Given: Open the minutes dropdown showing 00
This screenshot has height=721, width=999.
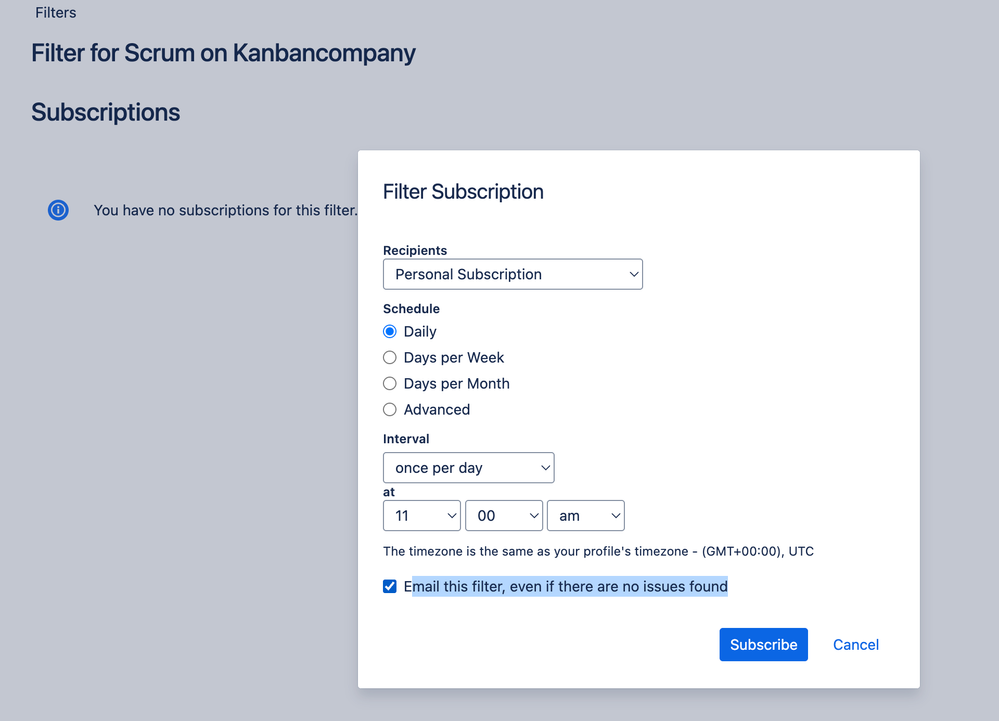Looking at the screenshot, I should click(x=503, y=516).
